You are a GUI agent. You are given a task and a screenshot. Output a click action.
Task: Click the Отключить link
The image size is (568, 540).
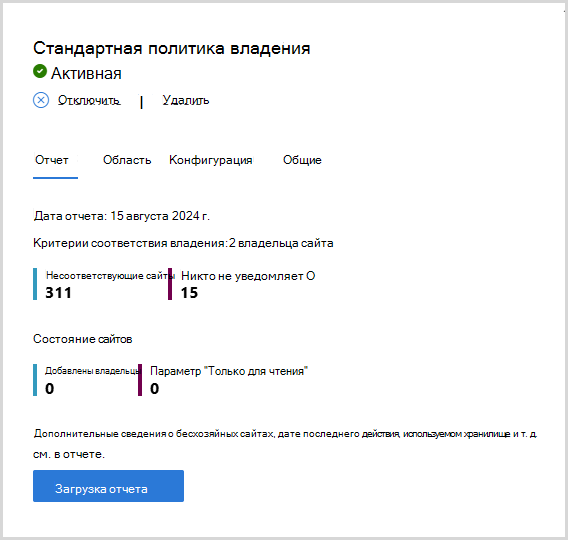click(x=89, y=100)
